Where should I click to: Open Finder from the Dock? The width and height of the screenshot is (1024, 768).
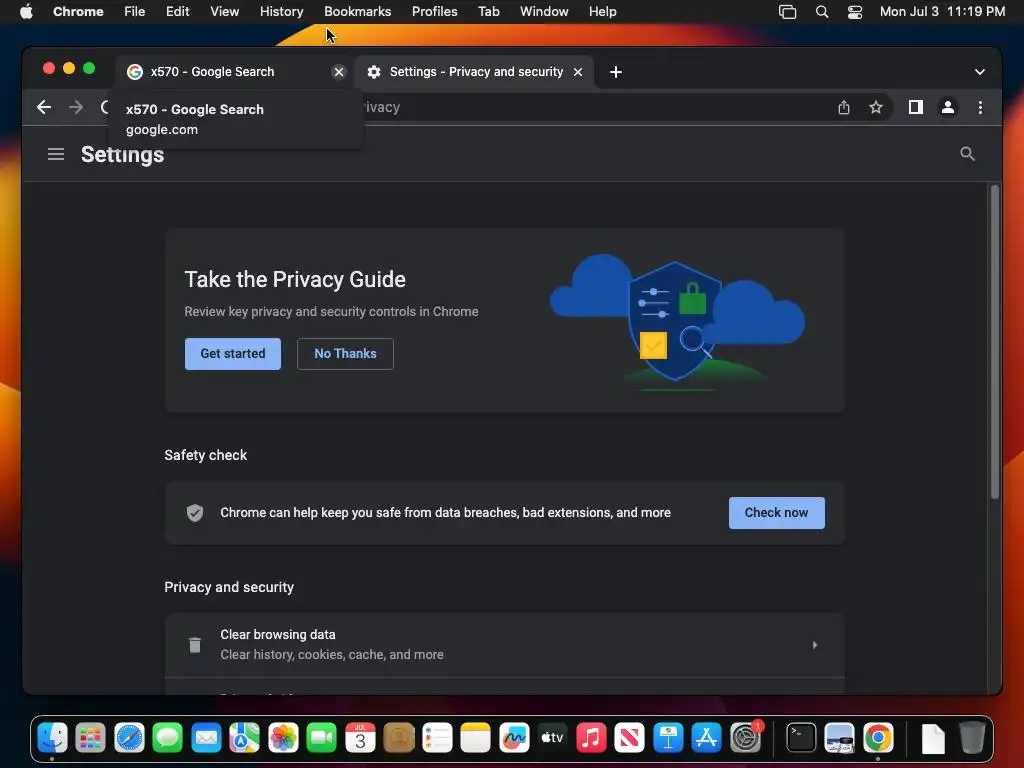point(52,739)
